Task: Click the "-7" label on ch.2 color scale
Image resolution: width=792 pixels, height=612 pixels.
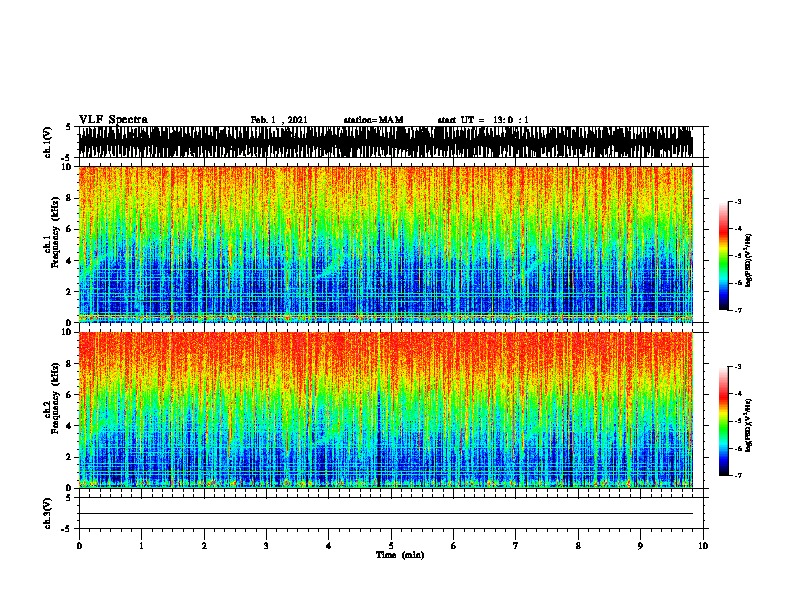Action: click(x=737, y=475)
